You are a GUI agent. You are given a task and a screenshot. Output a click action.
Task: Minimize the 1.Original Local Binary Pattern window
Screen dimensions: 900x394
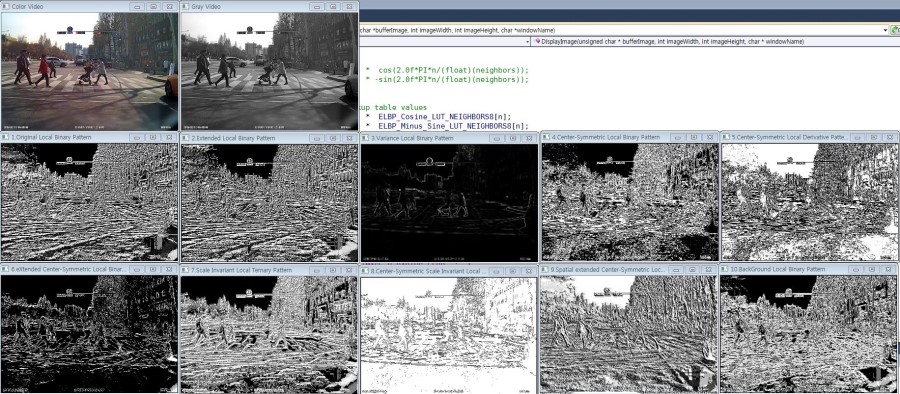[137, 138]
